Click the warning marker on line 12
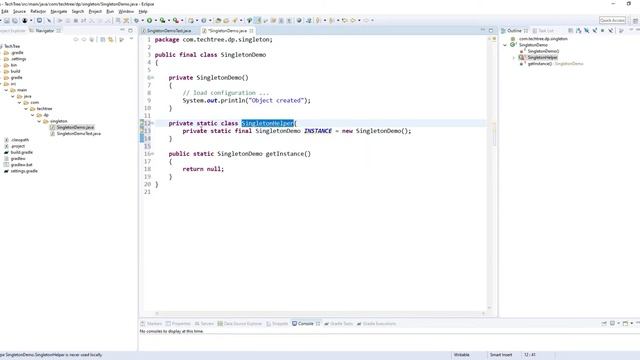Viewport: 640px width, 360px height. (x=142, y=123)
